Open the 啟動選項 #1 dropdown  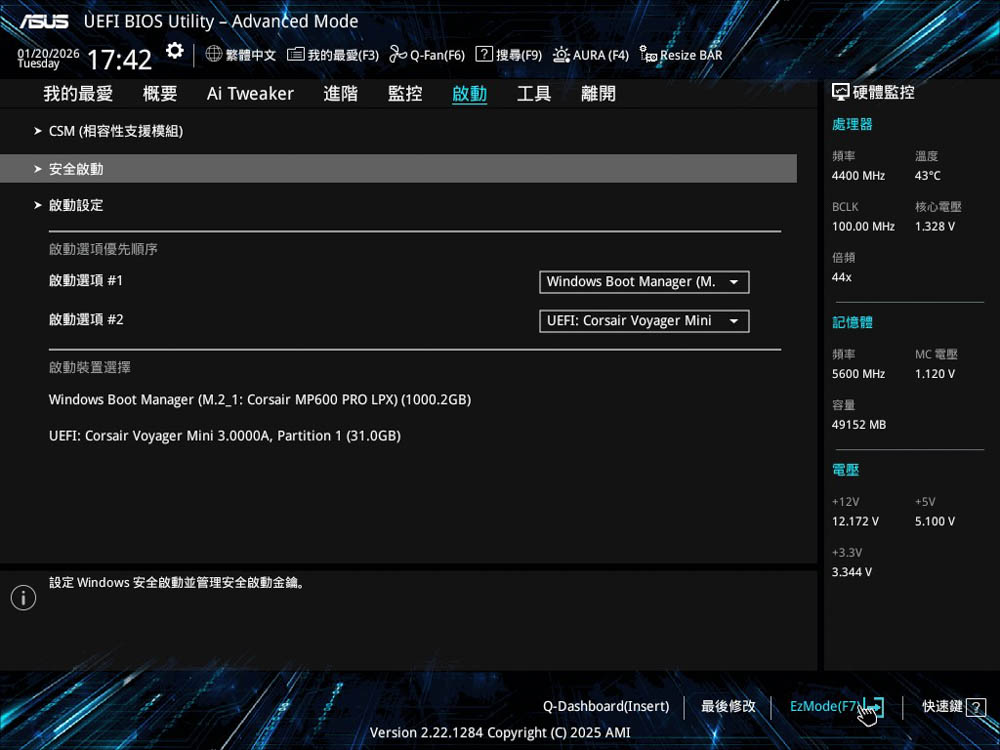point(644,282)
